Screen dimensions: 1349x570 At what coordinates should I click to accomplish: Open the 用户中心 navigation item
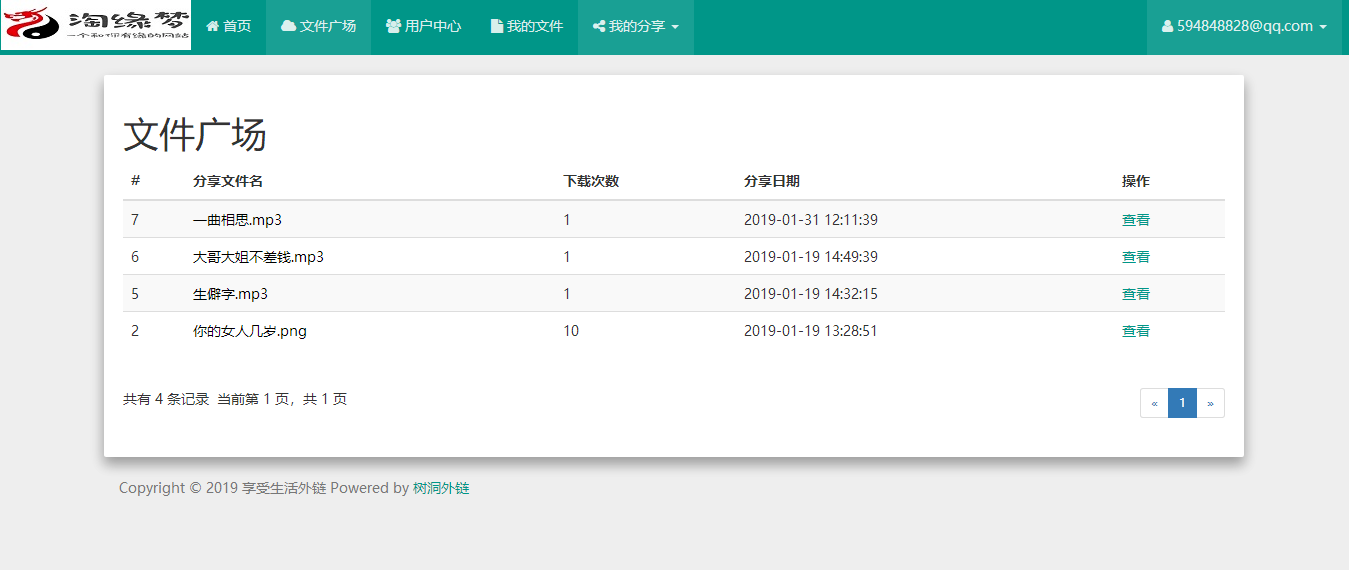point(423,27)
